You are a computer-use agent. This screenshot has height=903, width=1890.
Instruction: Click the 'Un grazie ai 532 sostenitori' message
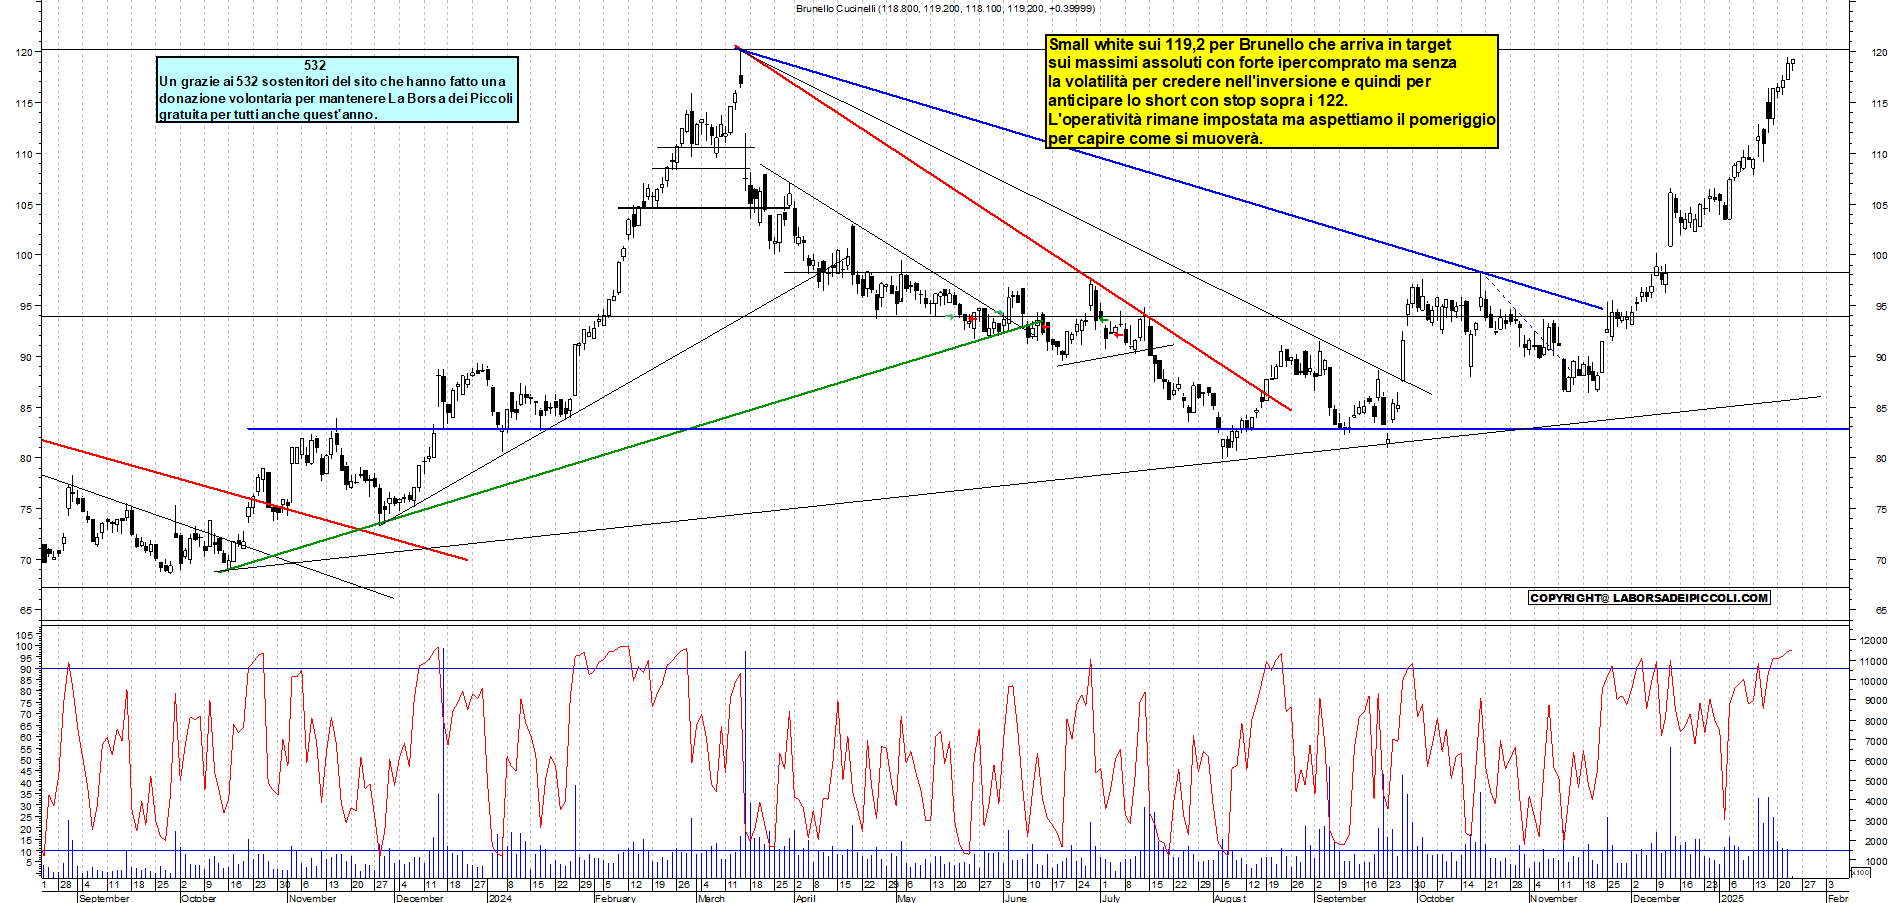click(x=336, y=98)
